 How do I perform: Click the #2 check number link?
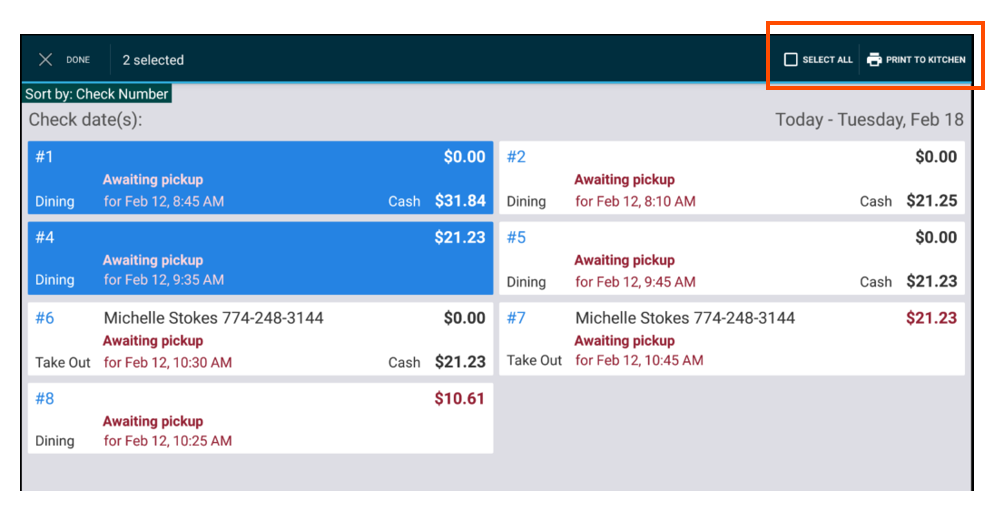[x=516, y=157]
